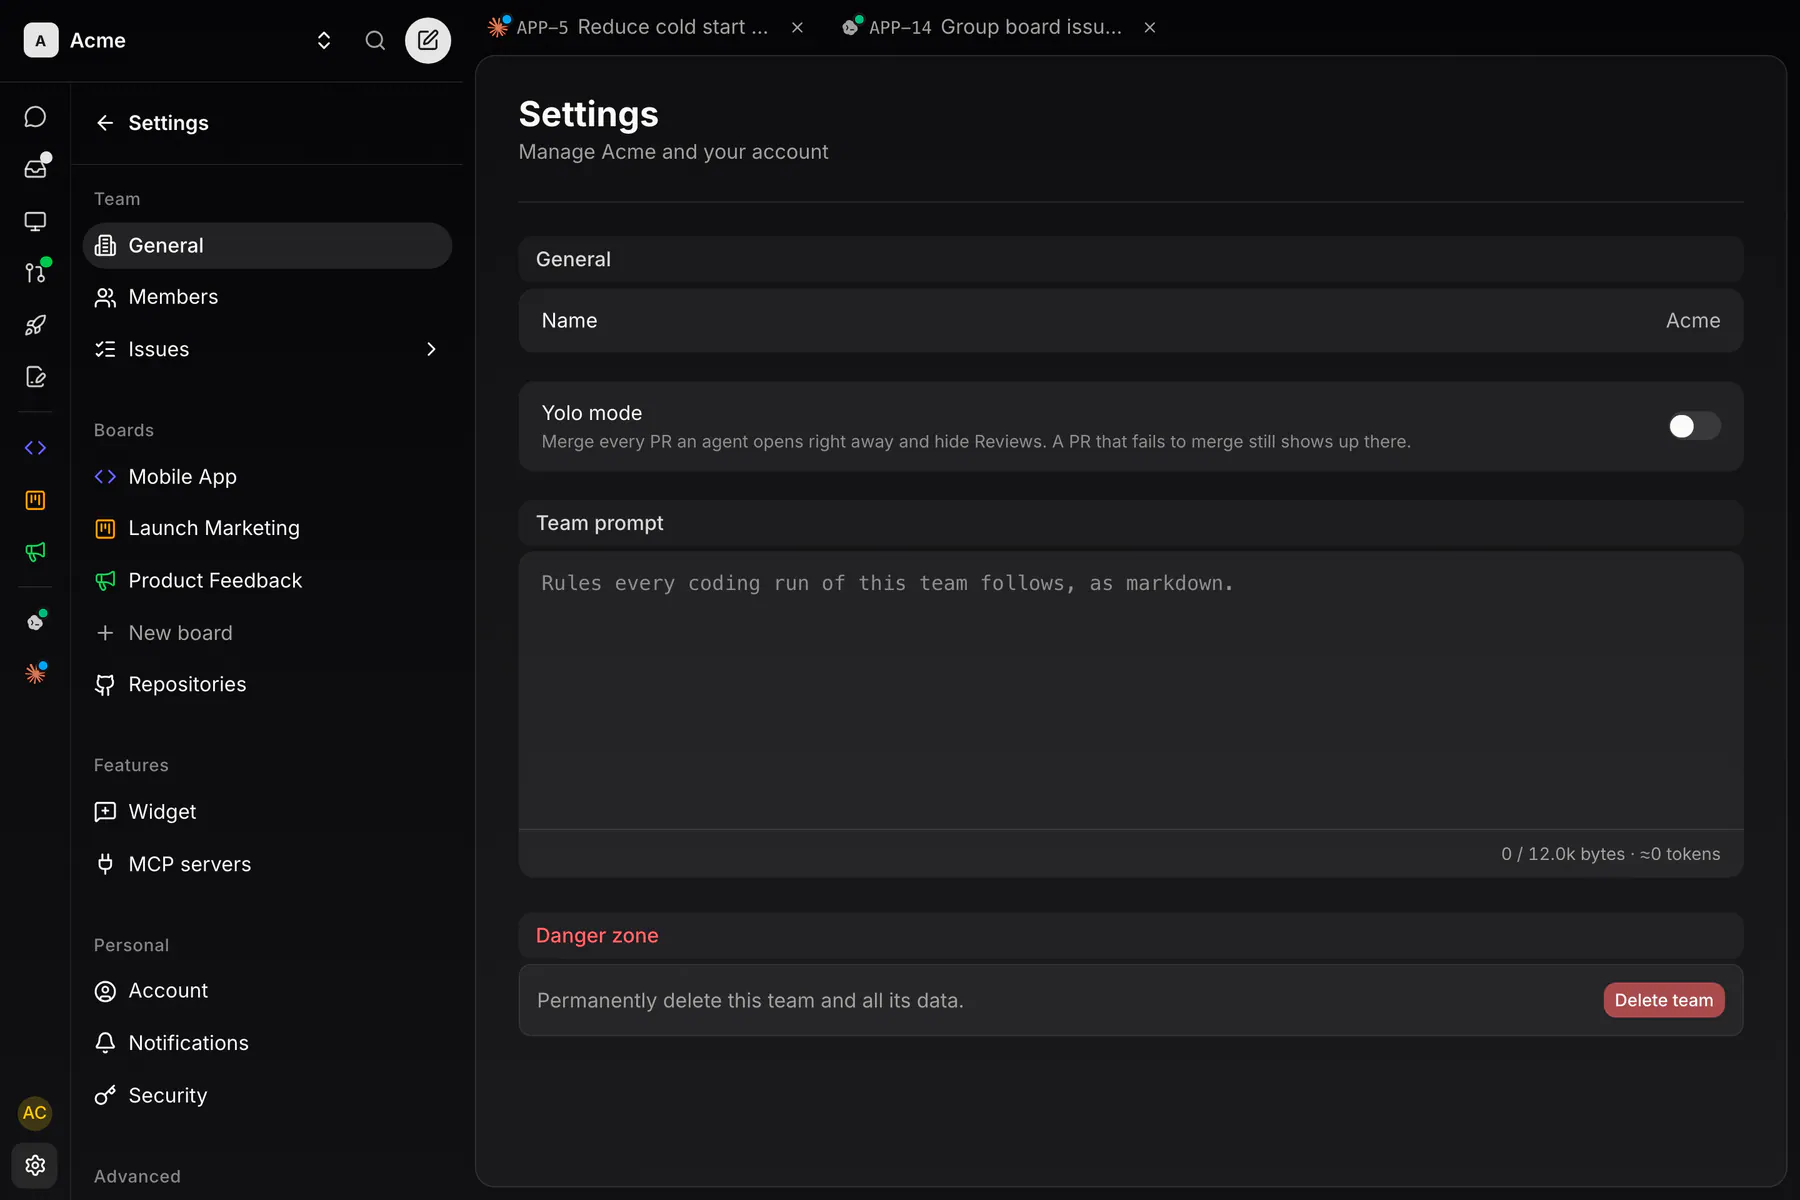Open the Mobile App board settings

tap(267, 477)
